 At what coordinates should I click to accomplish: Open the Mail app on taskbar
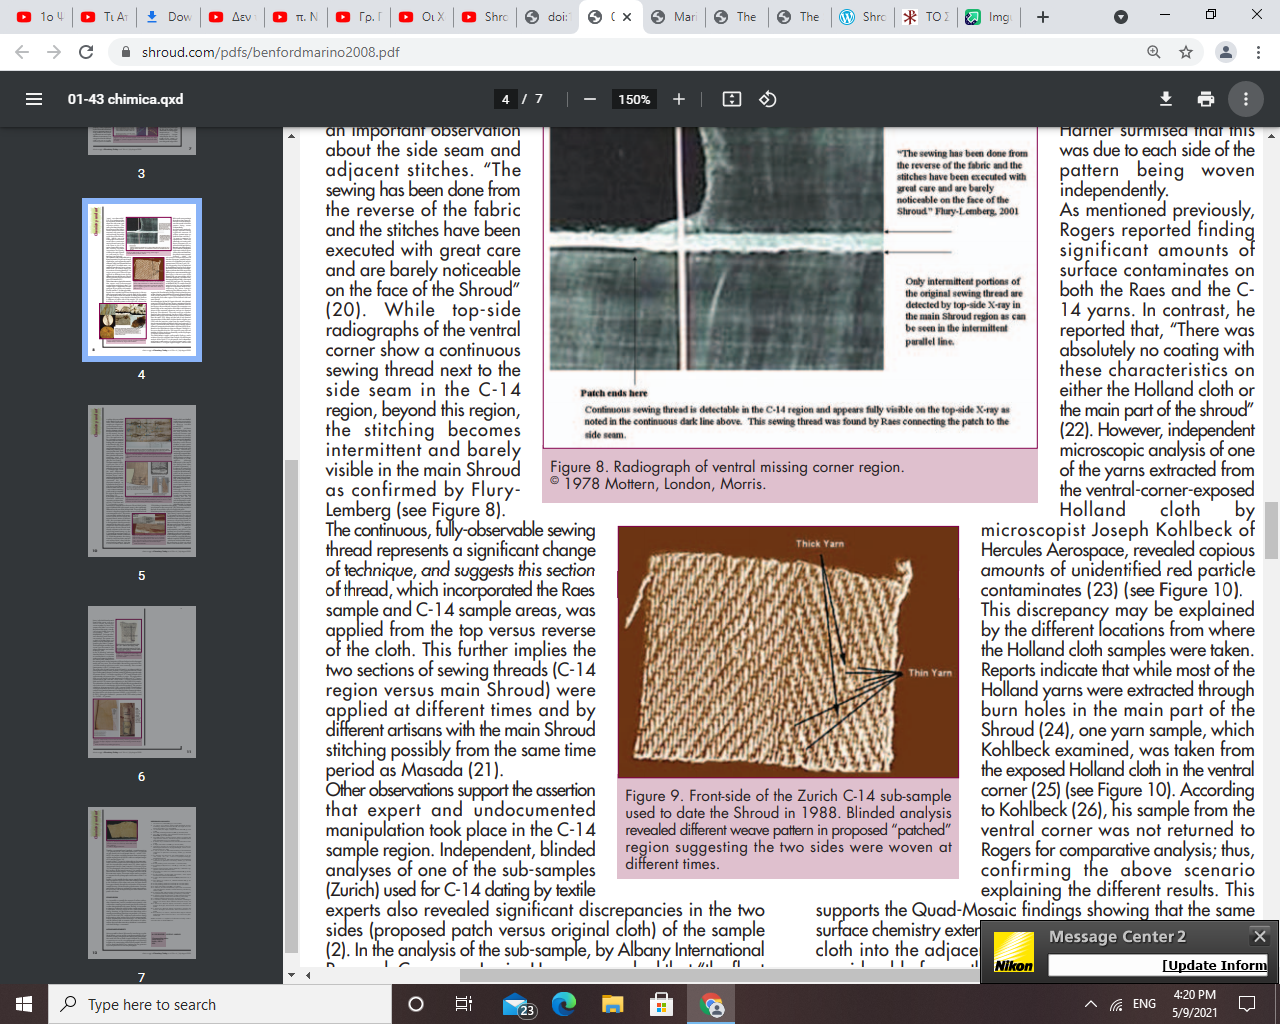(518, 1004)
